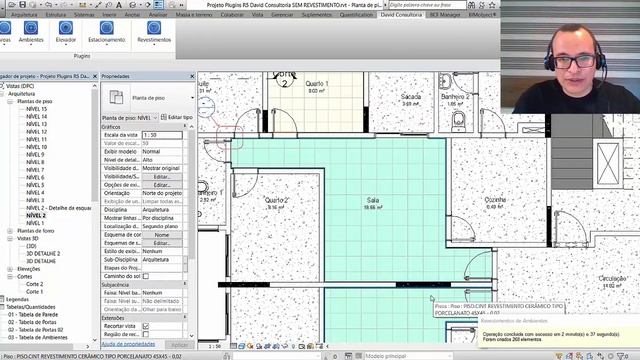Switch to the Quantification ribbon tab
Image resolution: width=640 pixels, height=360 pixels.
(356, 15)
